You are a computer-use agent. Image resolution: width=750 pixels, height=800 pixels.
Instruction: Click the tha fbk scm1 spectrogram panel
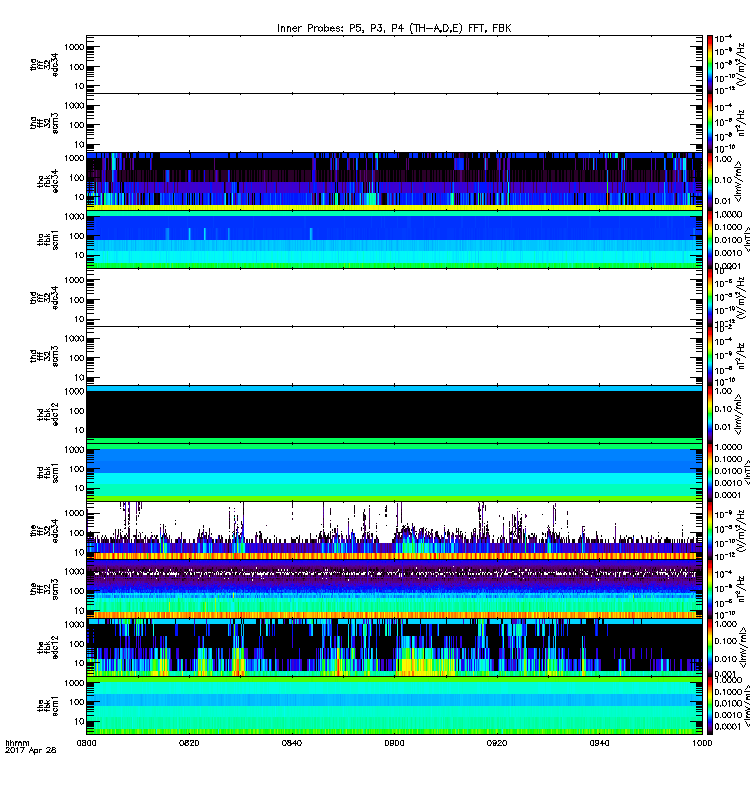[x=394, y=239]
